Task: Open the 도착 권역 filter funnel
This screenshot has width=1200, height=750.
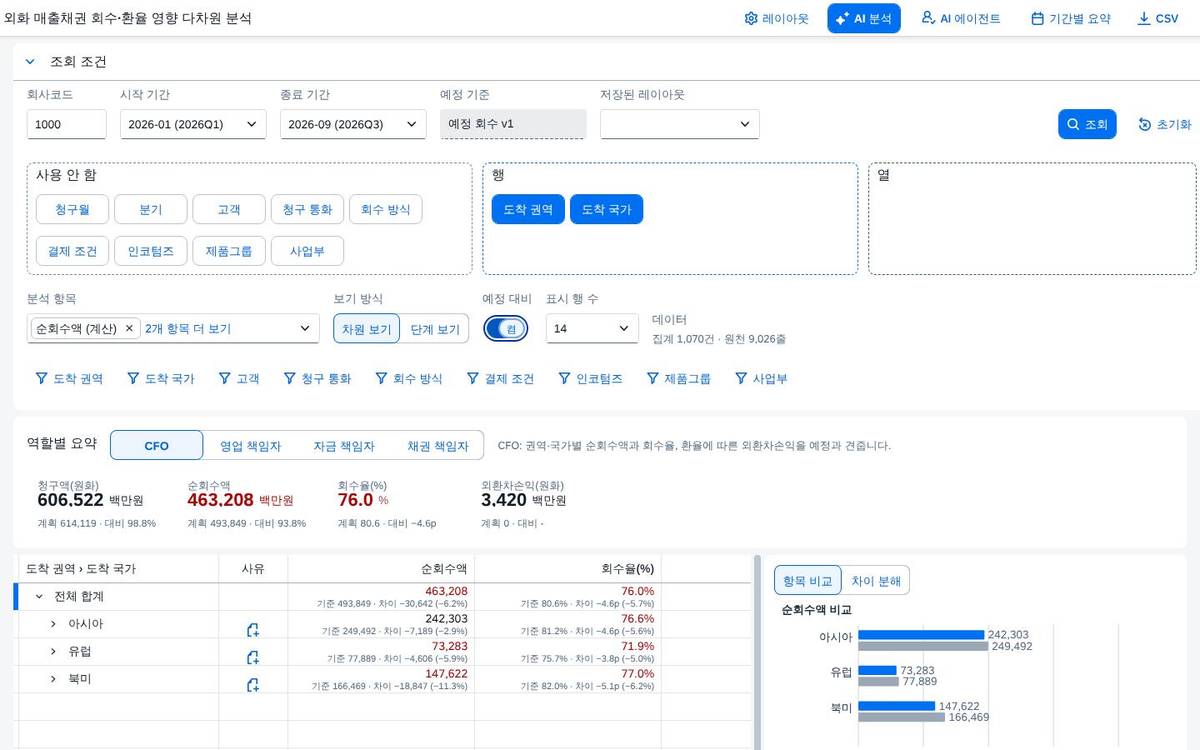Action: (x=69, y=379)
